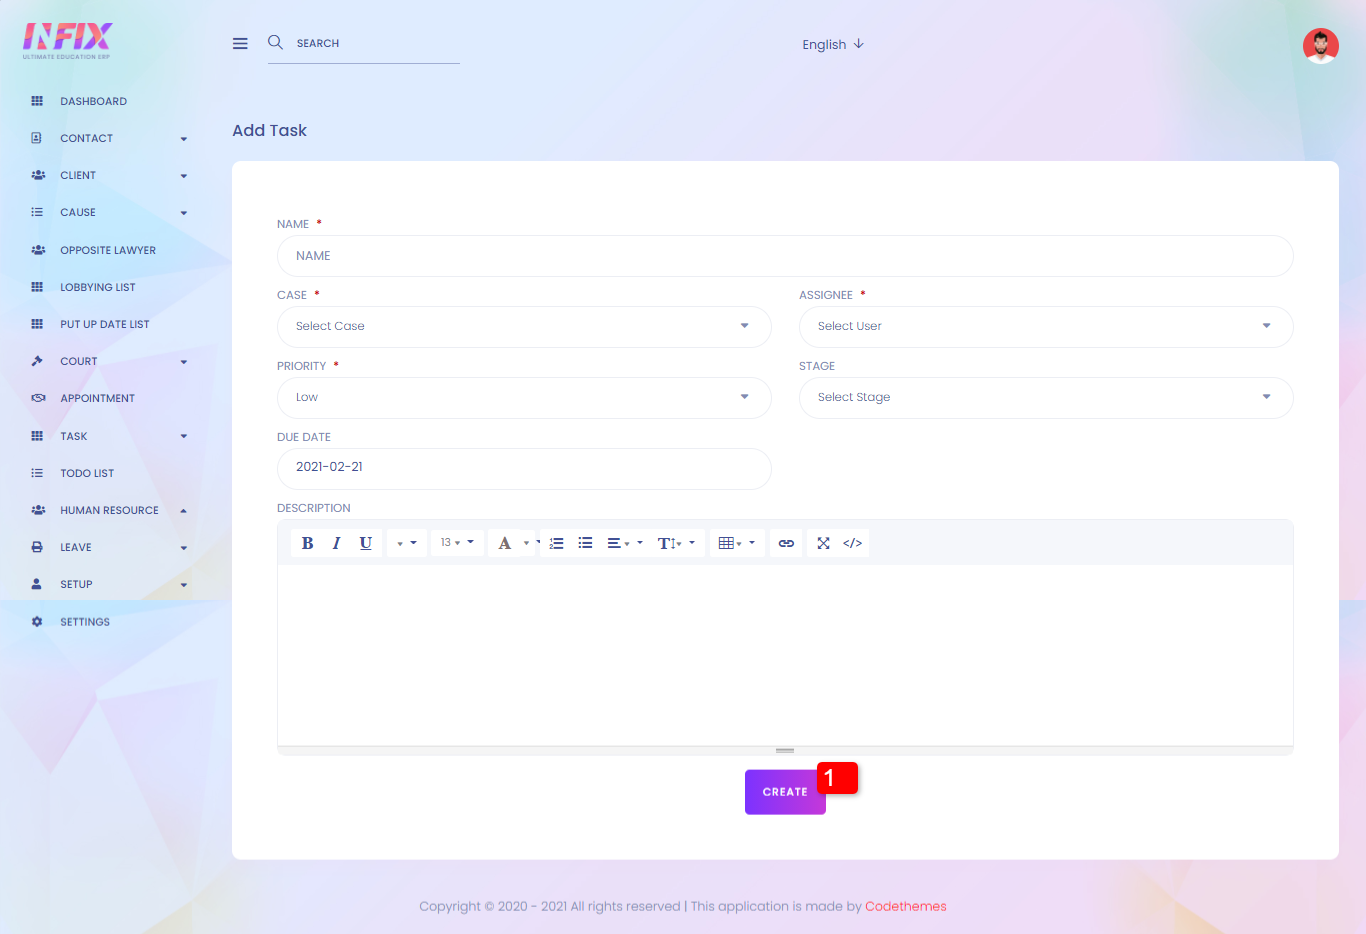This screenshot has width=1366, height=934.
Task: Open the Priority dropdown showing Low
Action: pyautogui.click(x=523, y=398)
